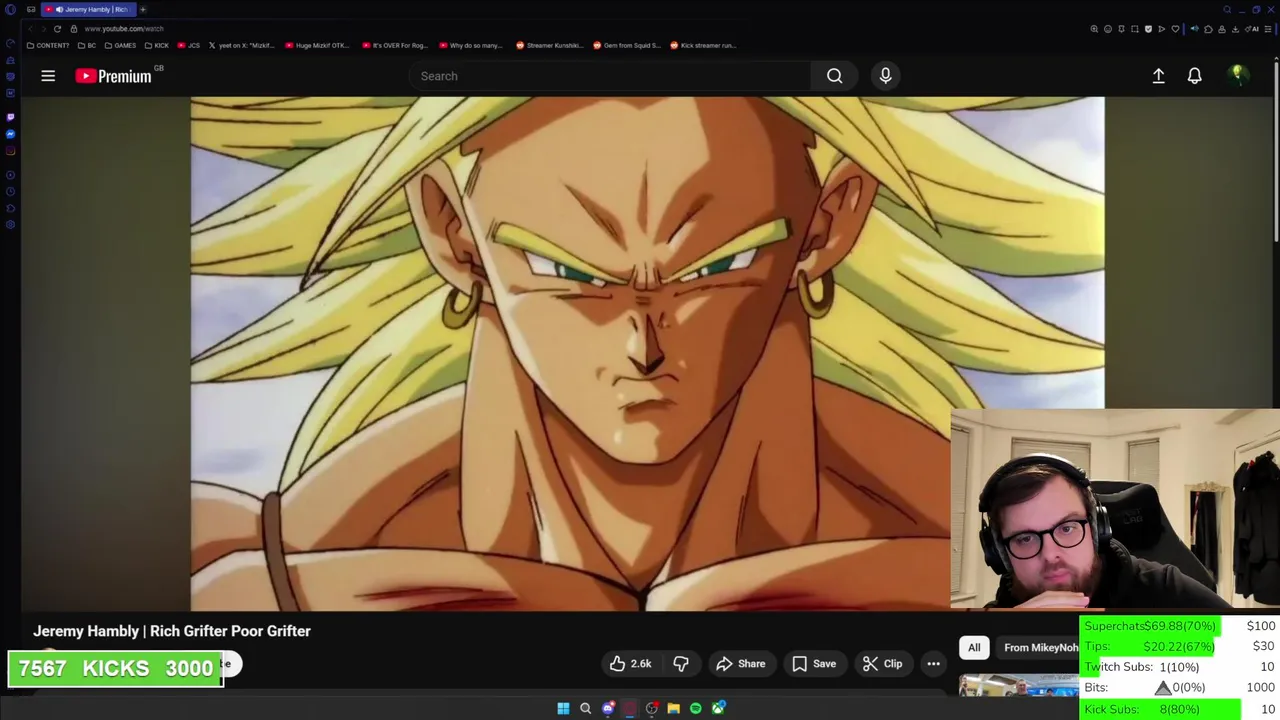Switch to the Jeremy Hambly browser tab
The height and width of the screenshot is (720, 1280).
(88, 9)
